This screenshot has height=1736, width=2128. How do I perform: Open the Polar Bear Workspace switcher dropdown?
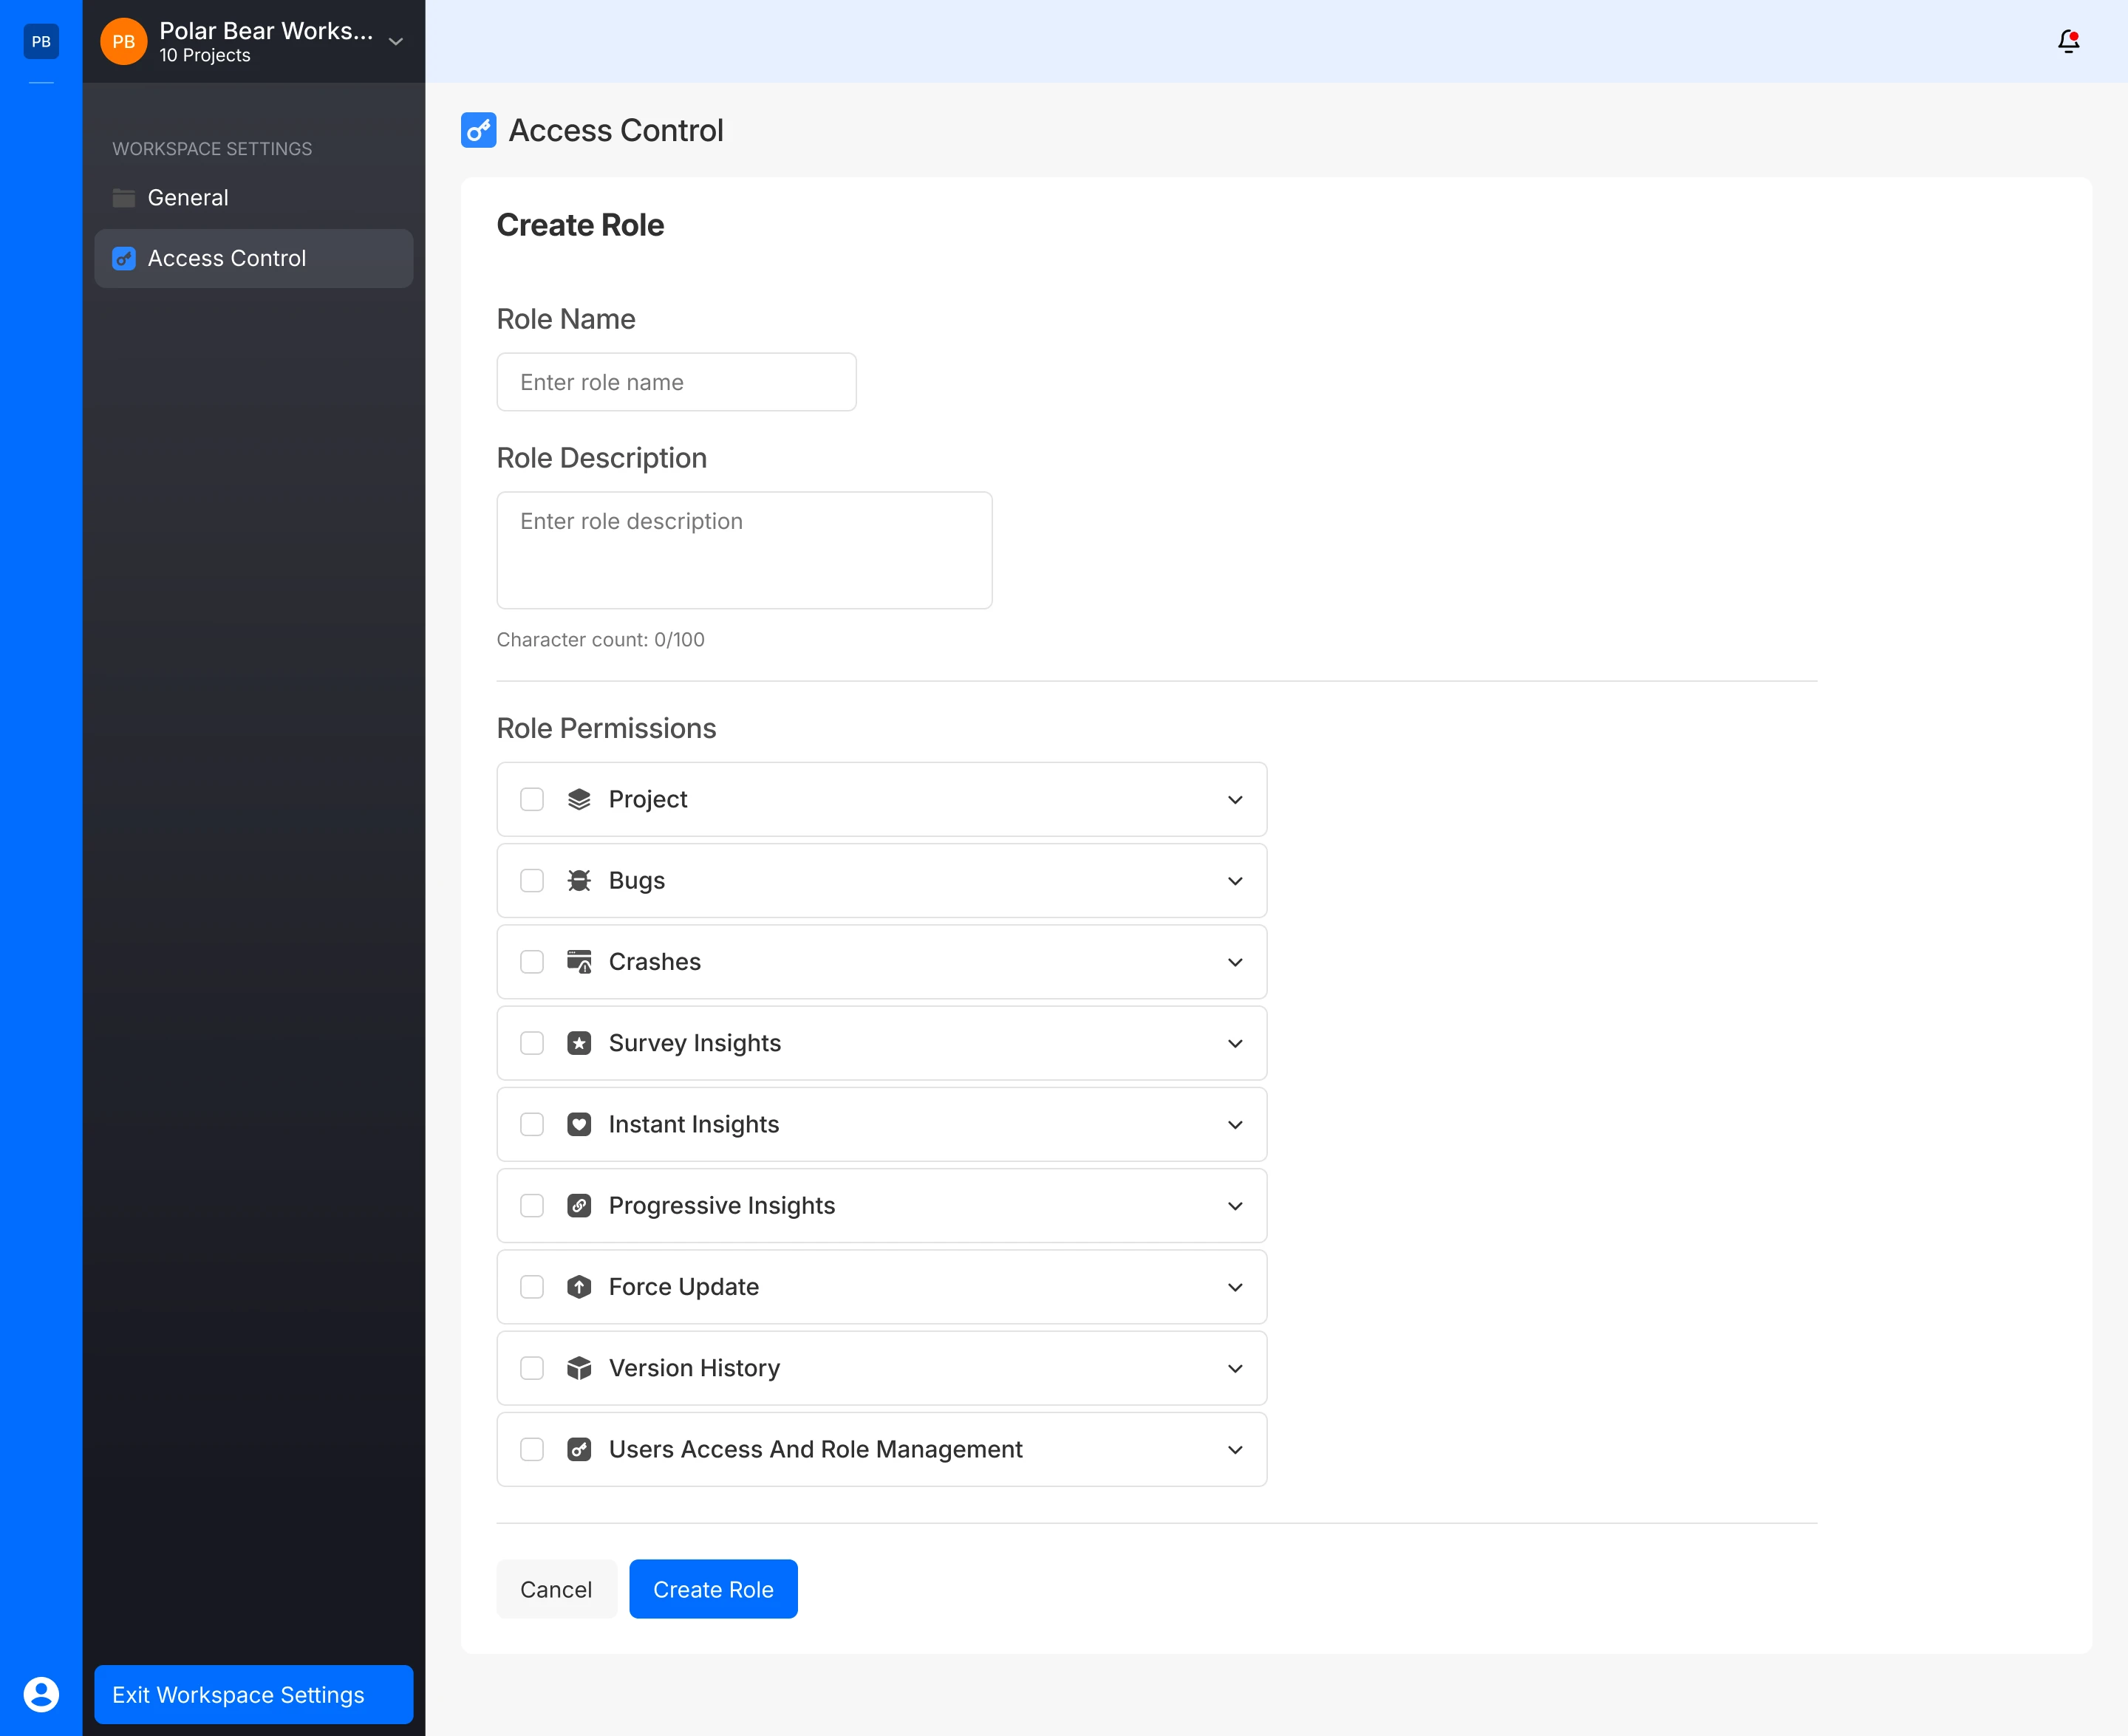pyautogui.click(x=396, y=42)
